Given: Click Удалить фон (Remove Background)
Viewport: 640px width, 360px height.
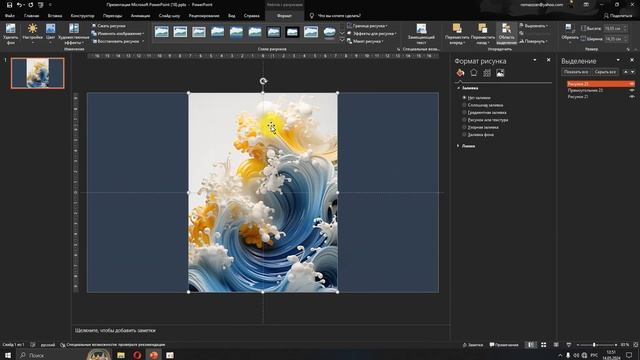Looking at the screenshot, I should (11, 34).
